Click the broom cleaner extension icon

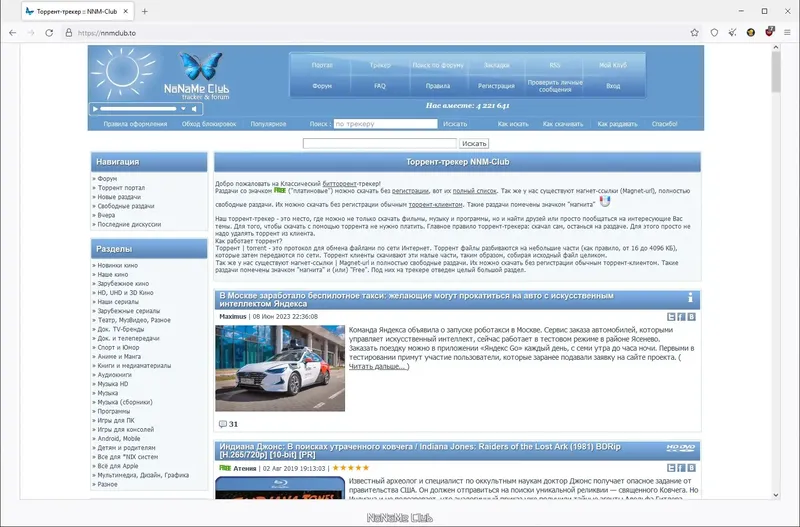732,33
